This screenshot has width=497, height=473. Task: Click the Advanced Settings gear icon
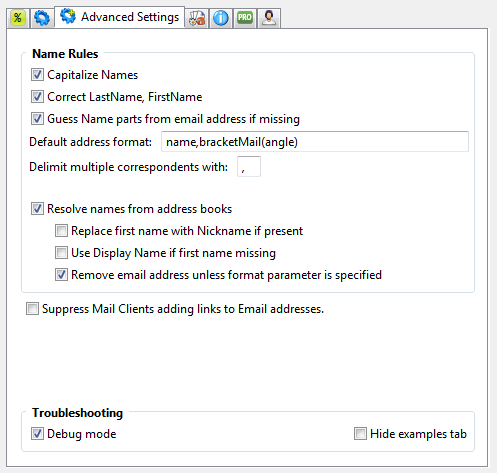coord(68,16)
